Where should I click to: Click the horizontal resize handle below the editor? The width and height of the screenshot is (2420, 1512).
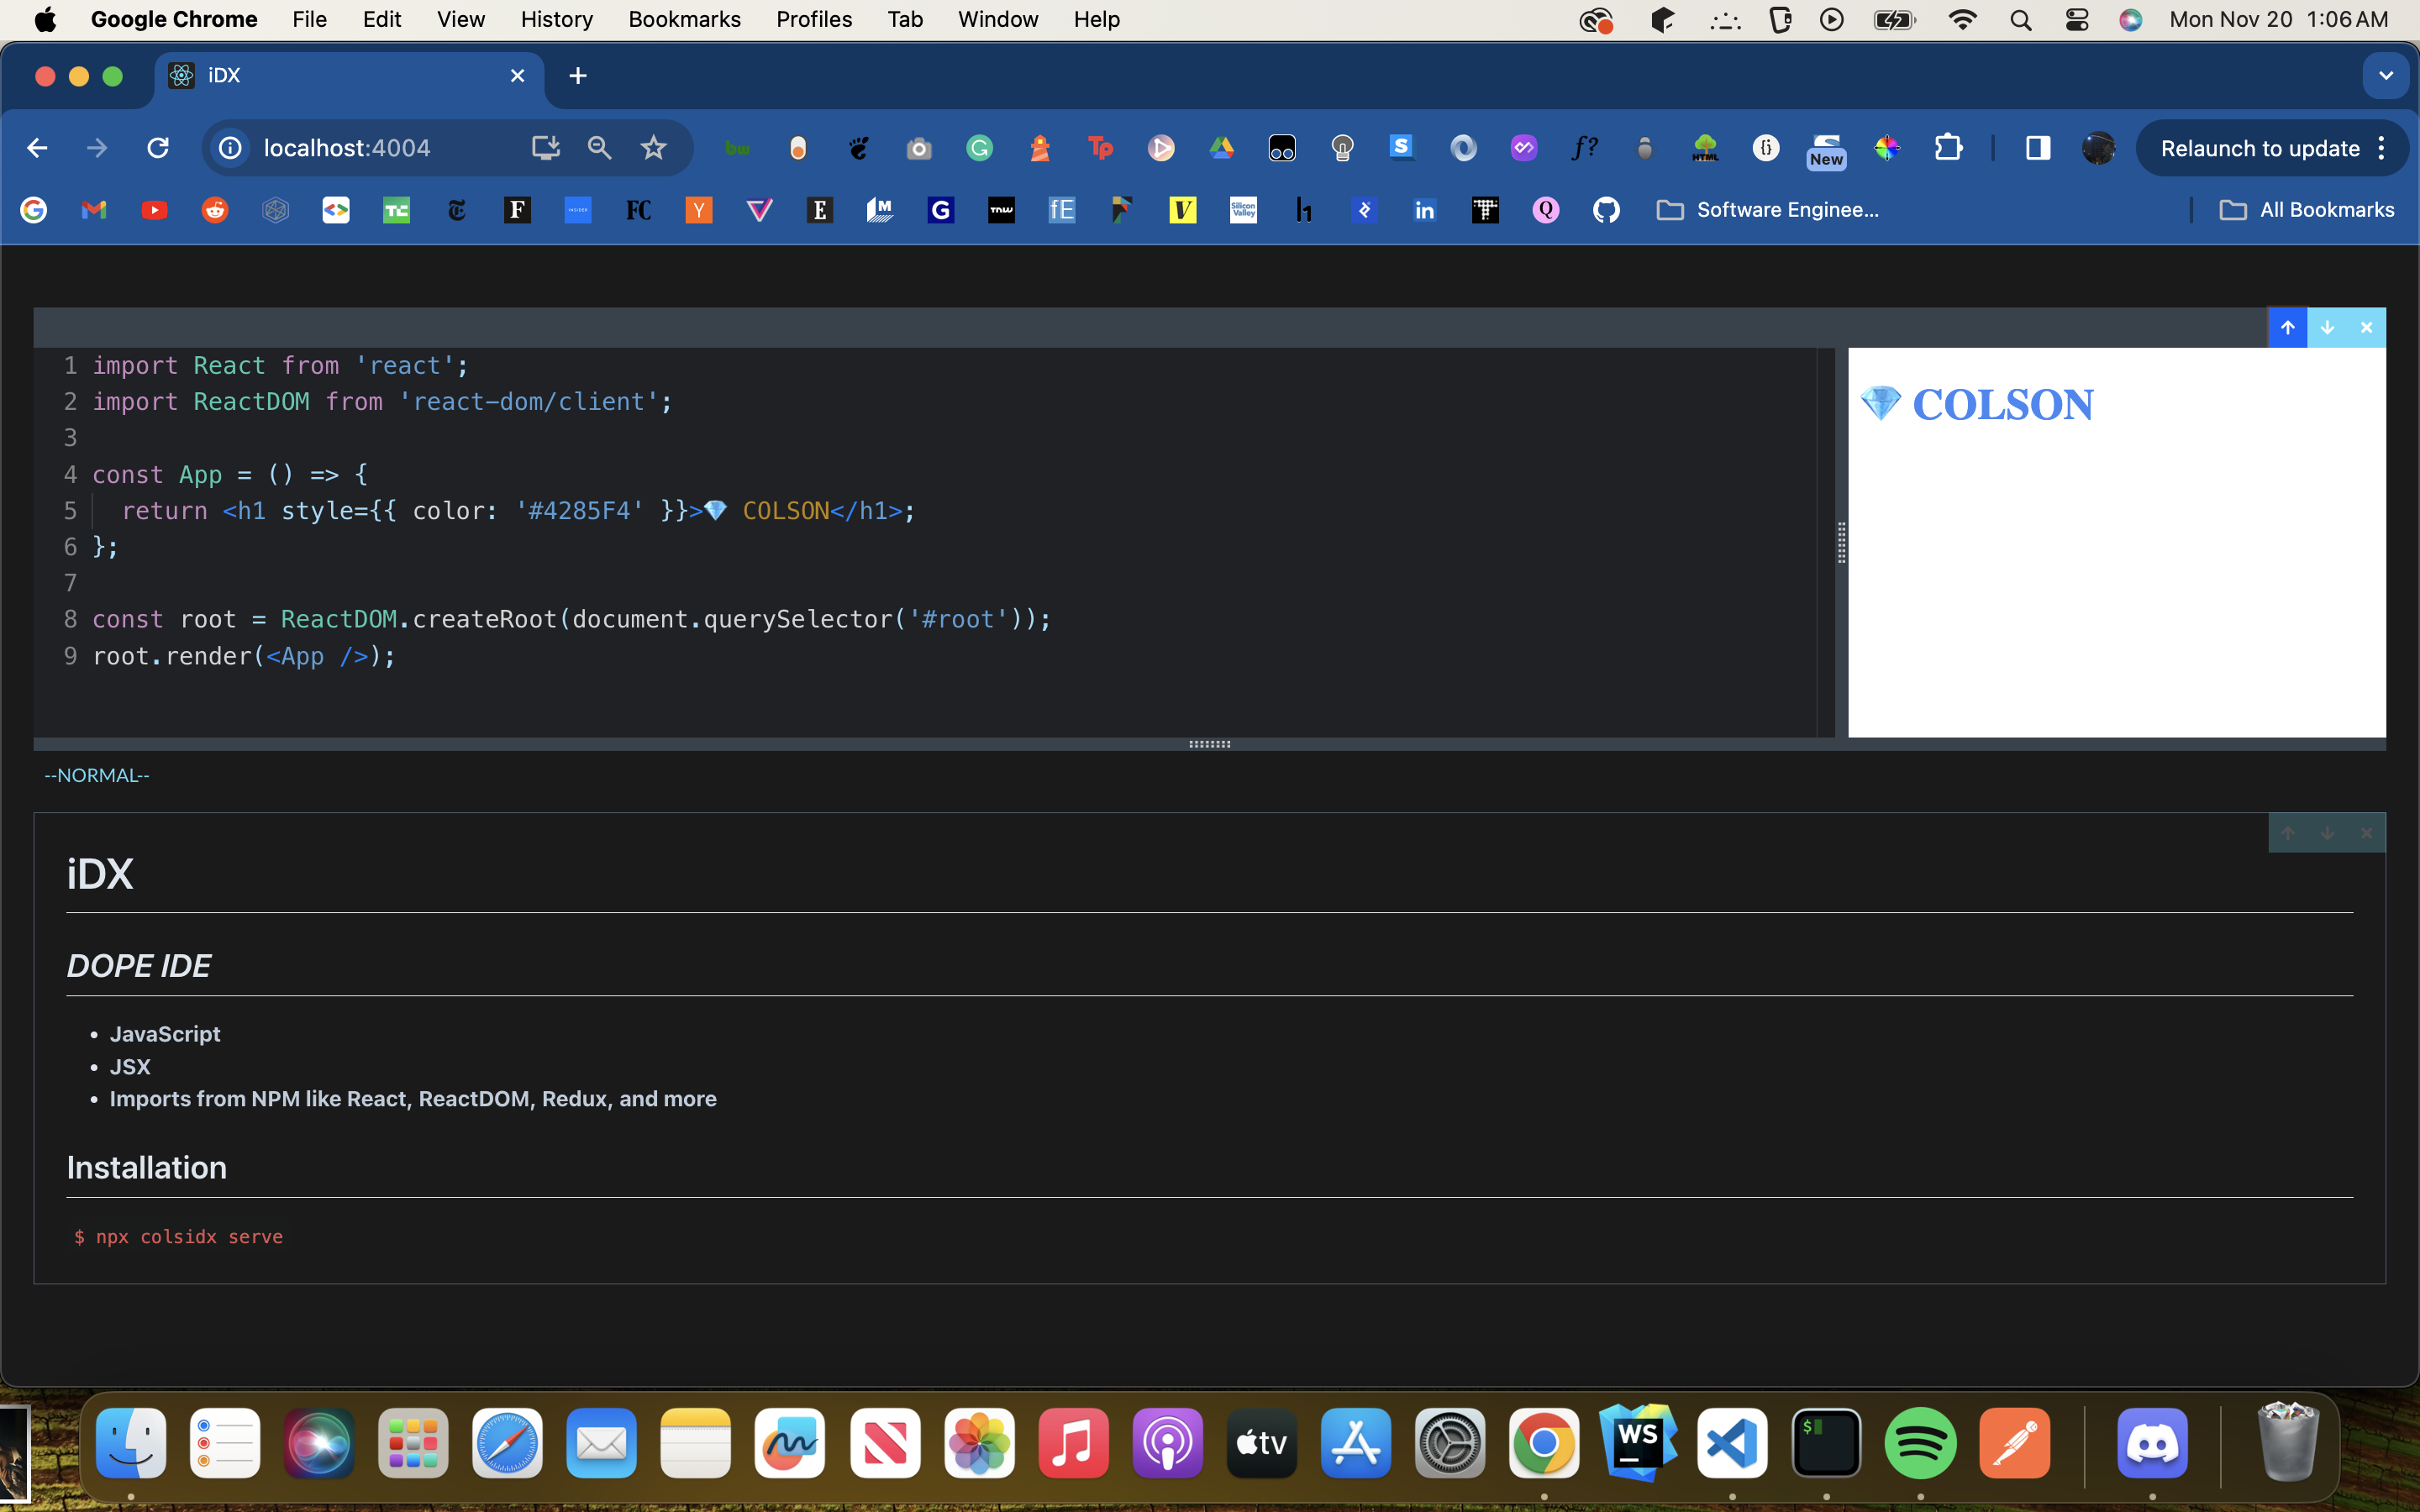click(1209, 744)
